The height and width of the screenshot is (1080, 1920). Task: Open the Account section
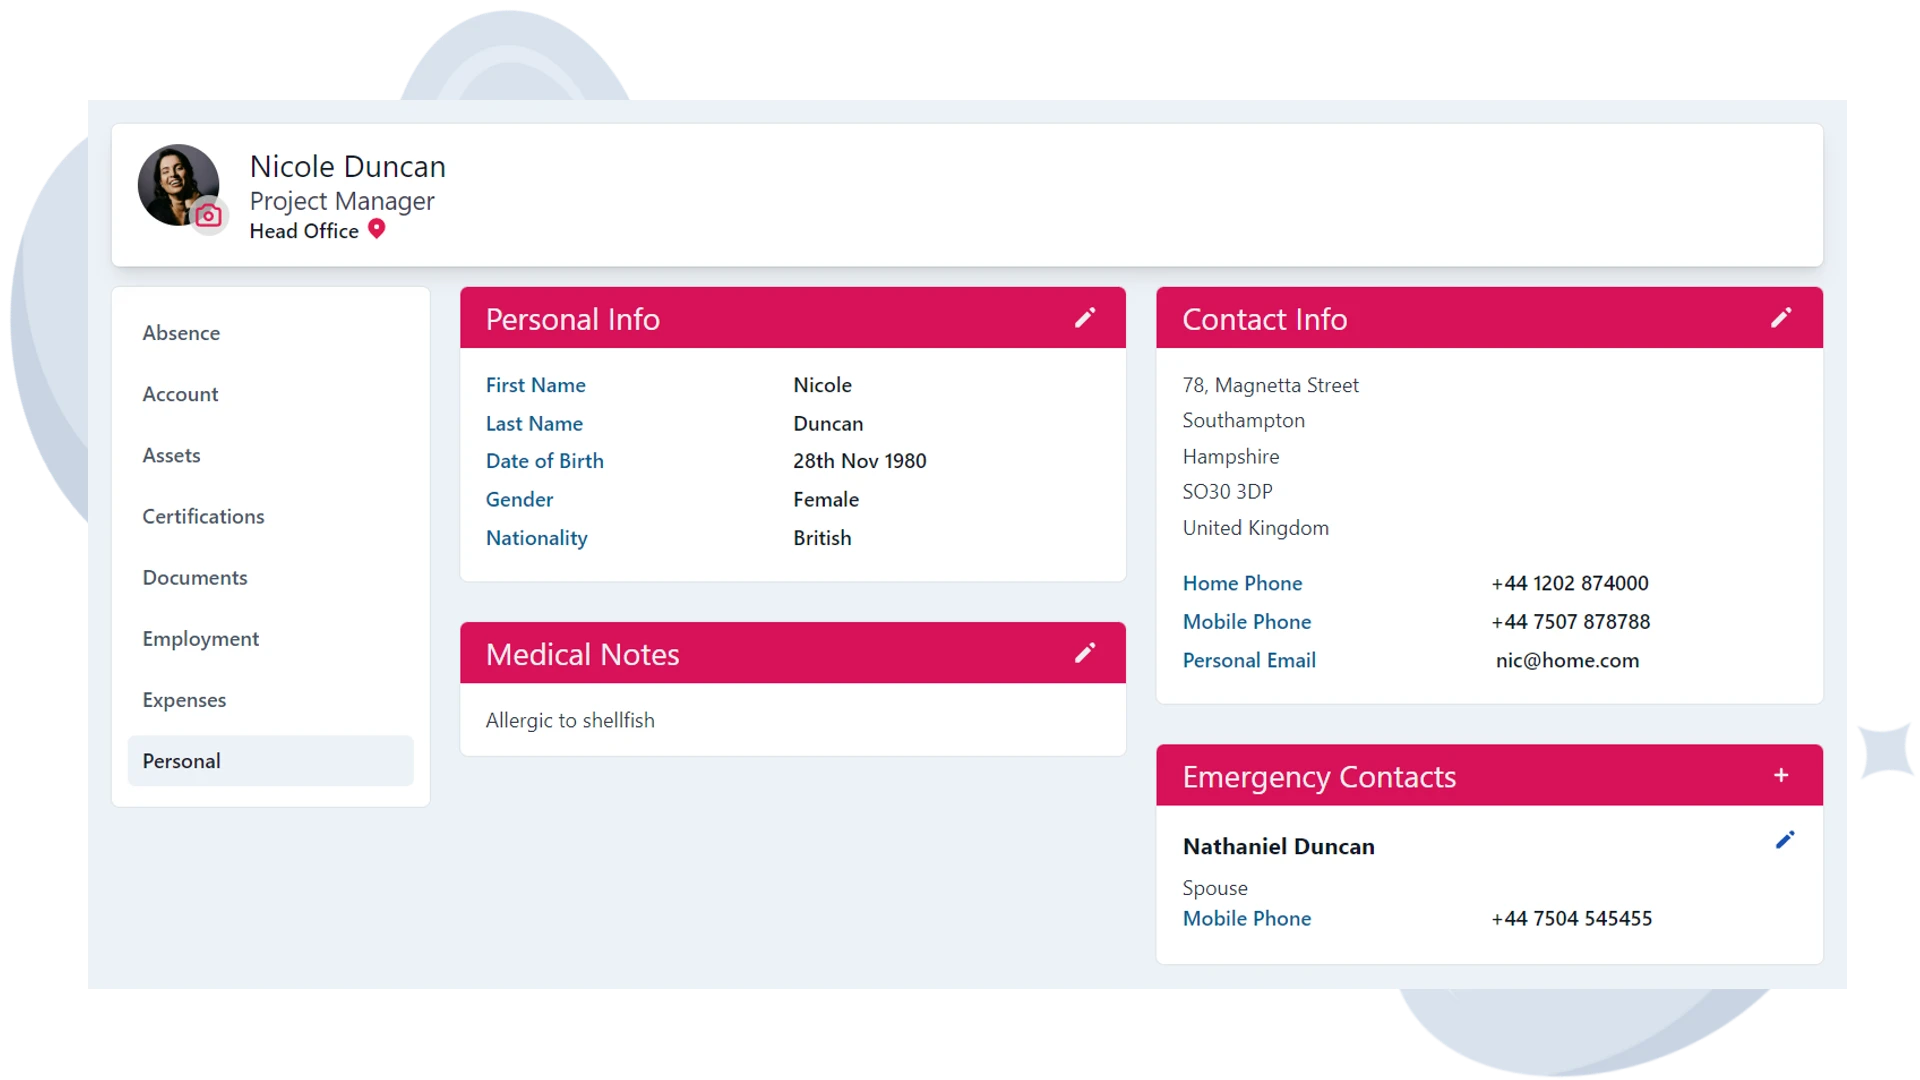pos(177,393)
